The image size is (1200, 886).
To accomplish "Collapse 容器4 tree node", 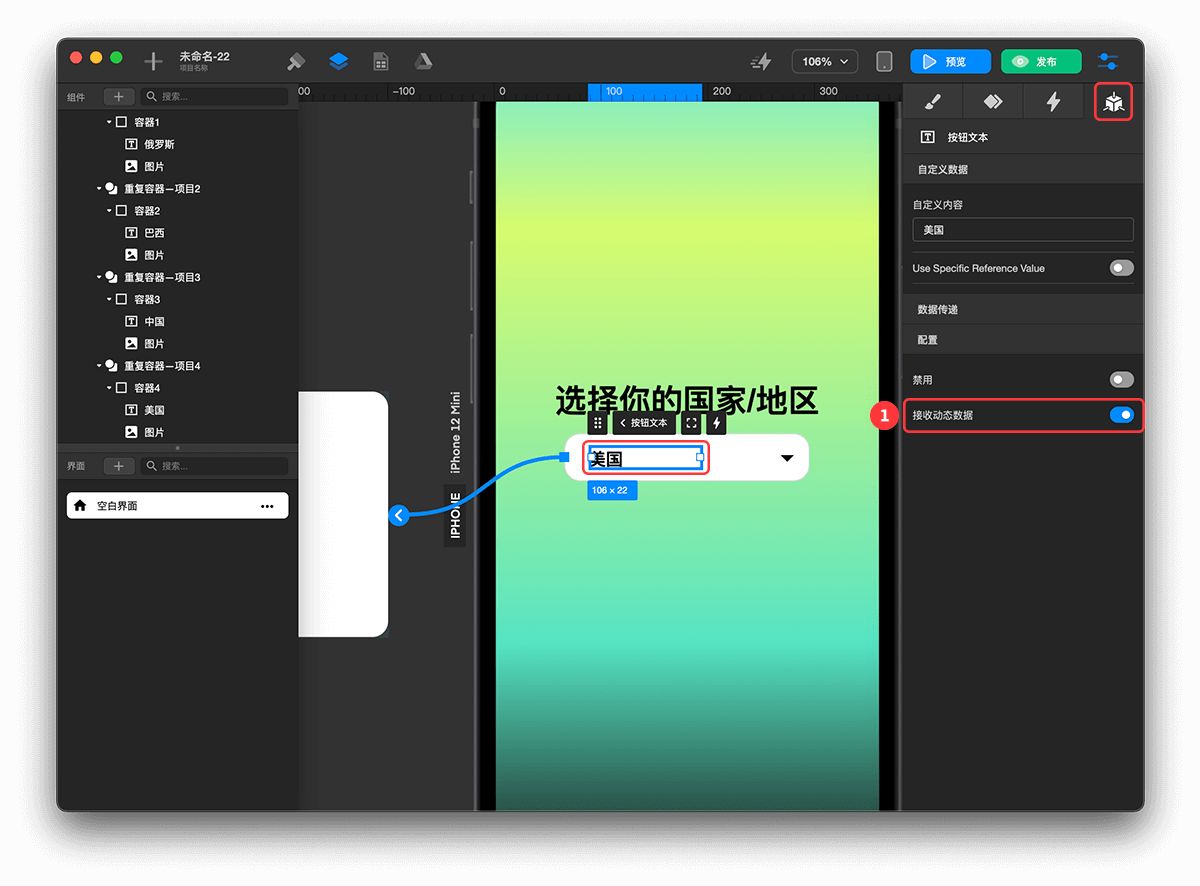I will (109, 388).
